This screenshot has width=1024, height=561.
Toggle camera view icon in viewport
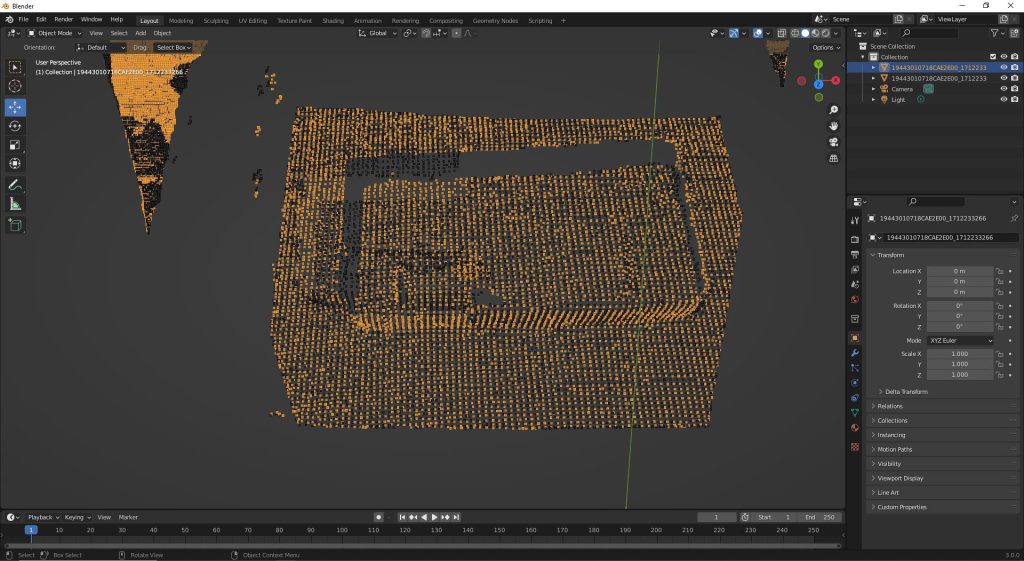[x=834, y=142]
